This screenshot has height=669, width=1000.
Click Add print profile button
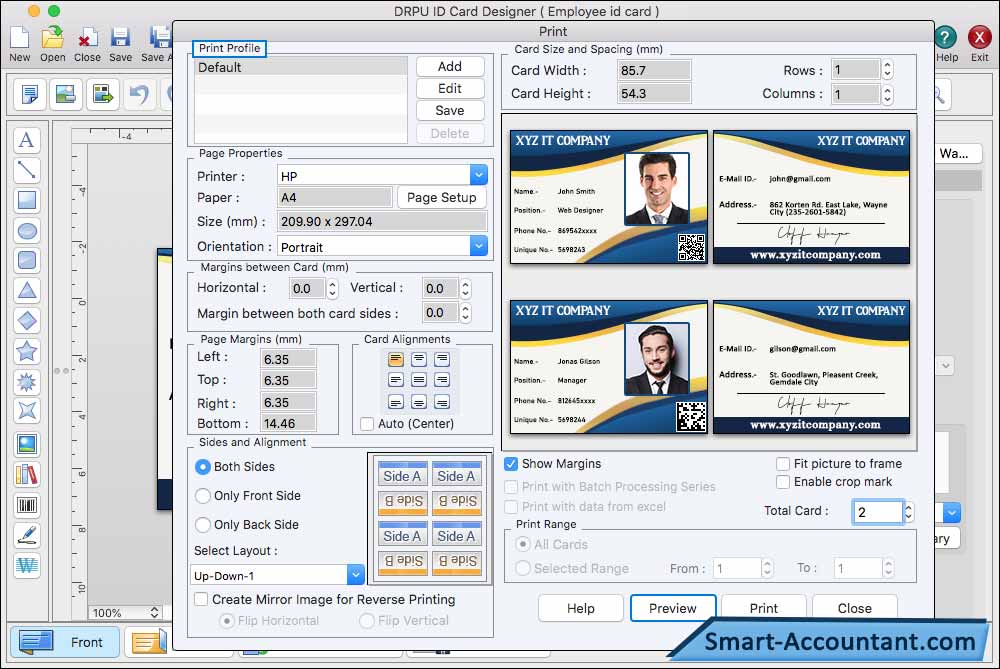450,66
